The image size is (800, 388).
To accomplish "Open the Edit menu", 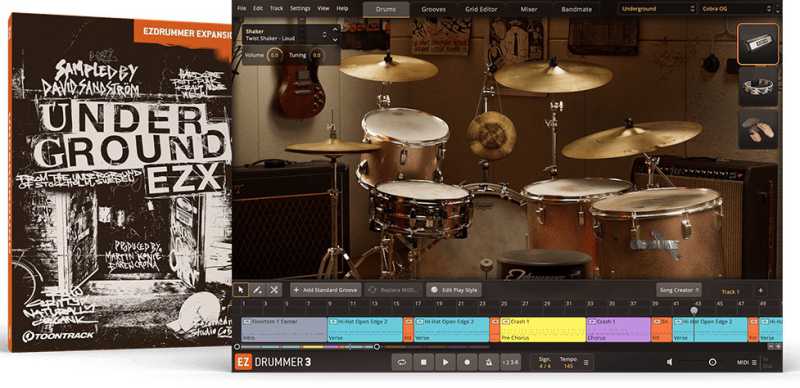I will [x=258, y=8].
